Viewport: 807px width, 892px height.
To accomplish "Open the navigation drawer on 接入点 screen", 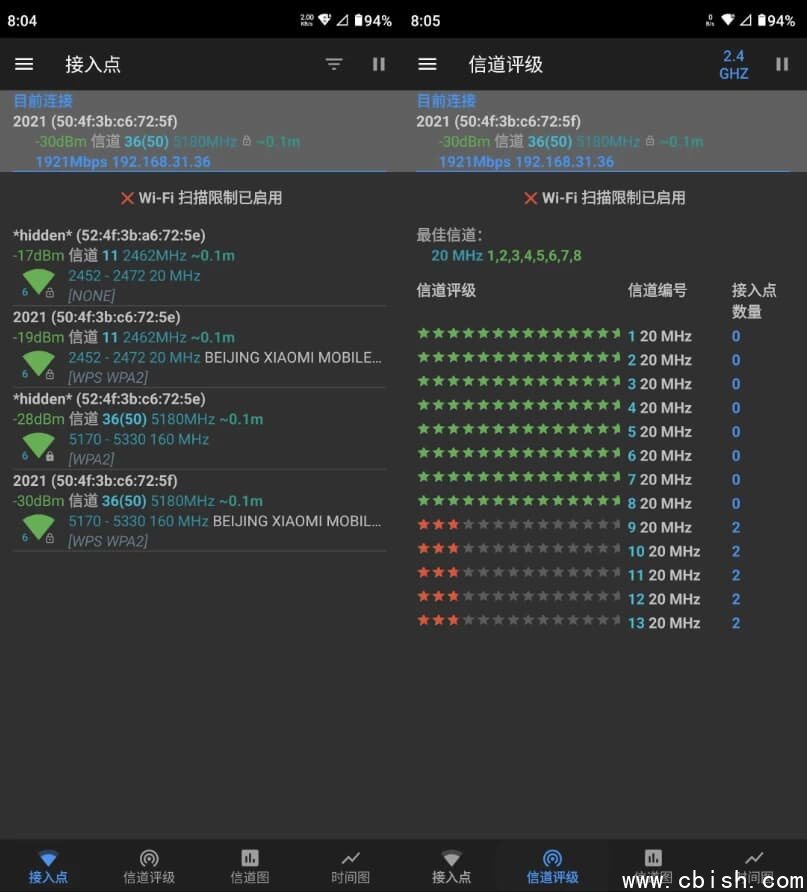I will tap(24, 64).
